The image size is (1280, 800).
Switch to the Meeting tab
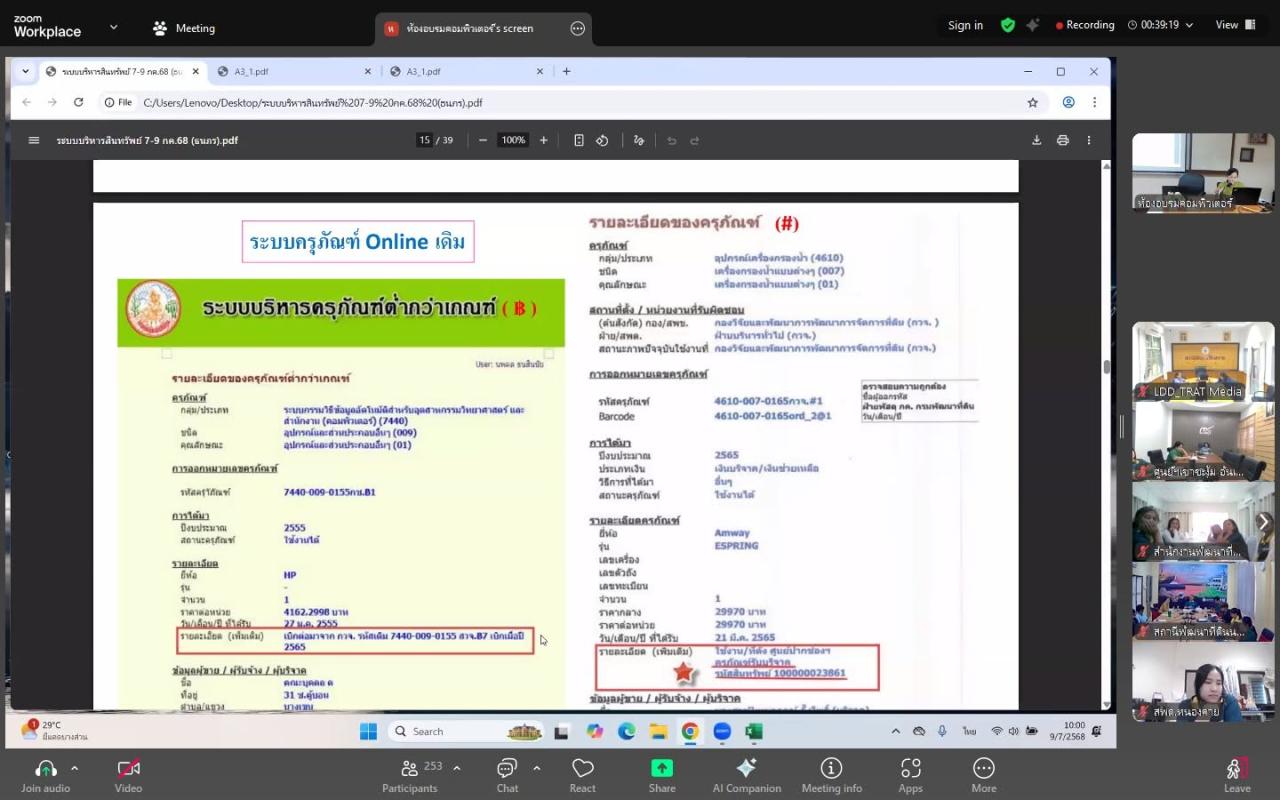pos(184,28)
